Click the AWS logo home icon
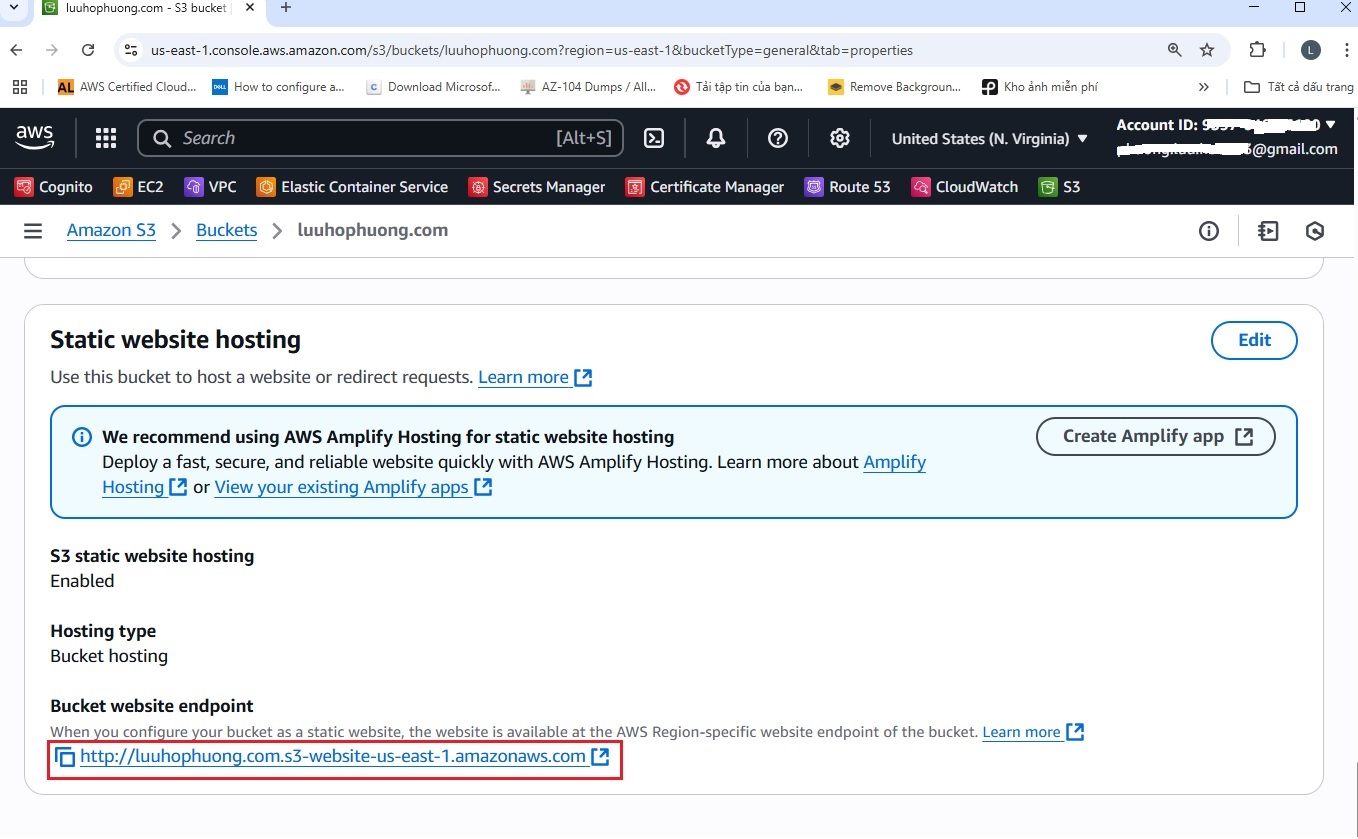Image resolution: width=1358 pixels, height=839 pixels. [x=35, y=138]
